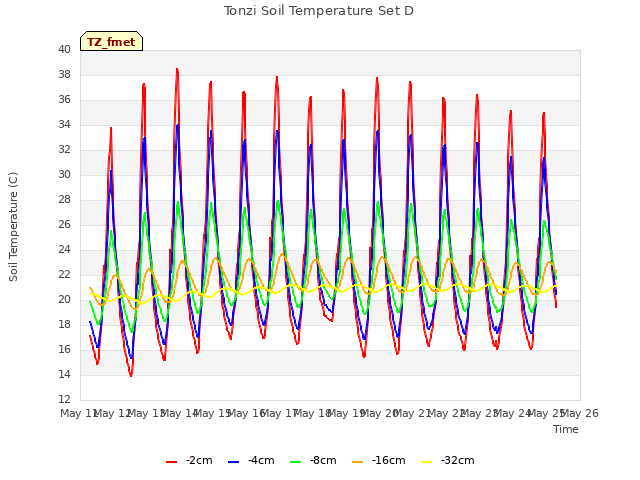Image resolution: width=640 pixels, height=480 pixels.
Task: Click the 18 y-axis tick label
Action: (64, 324)
